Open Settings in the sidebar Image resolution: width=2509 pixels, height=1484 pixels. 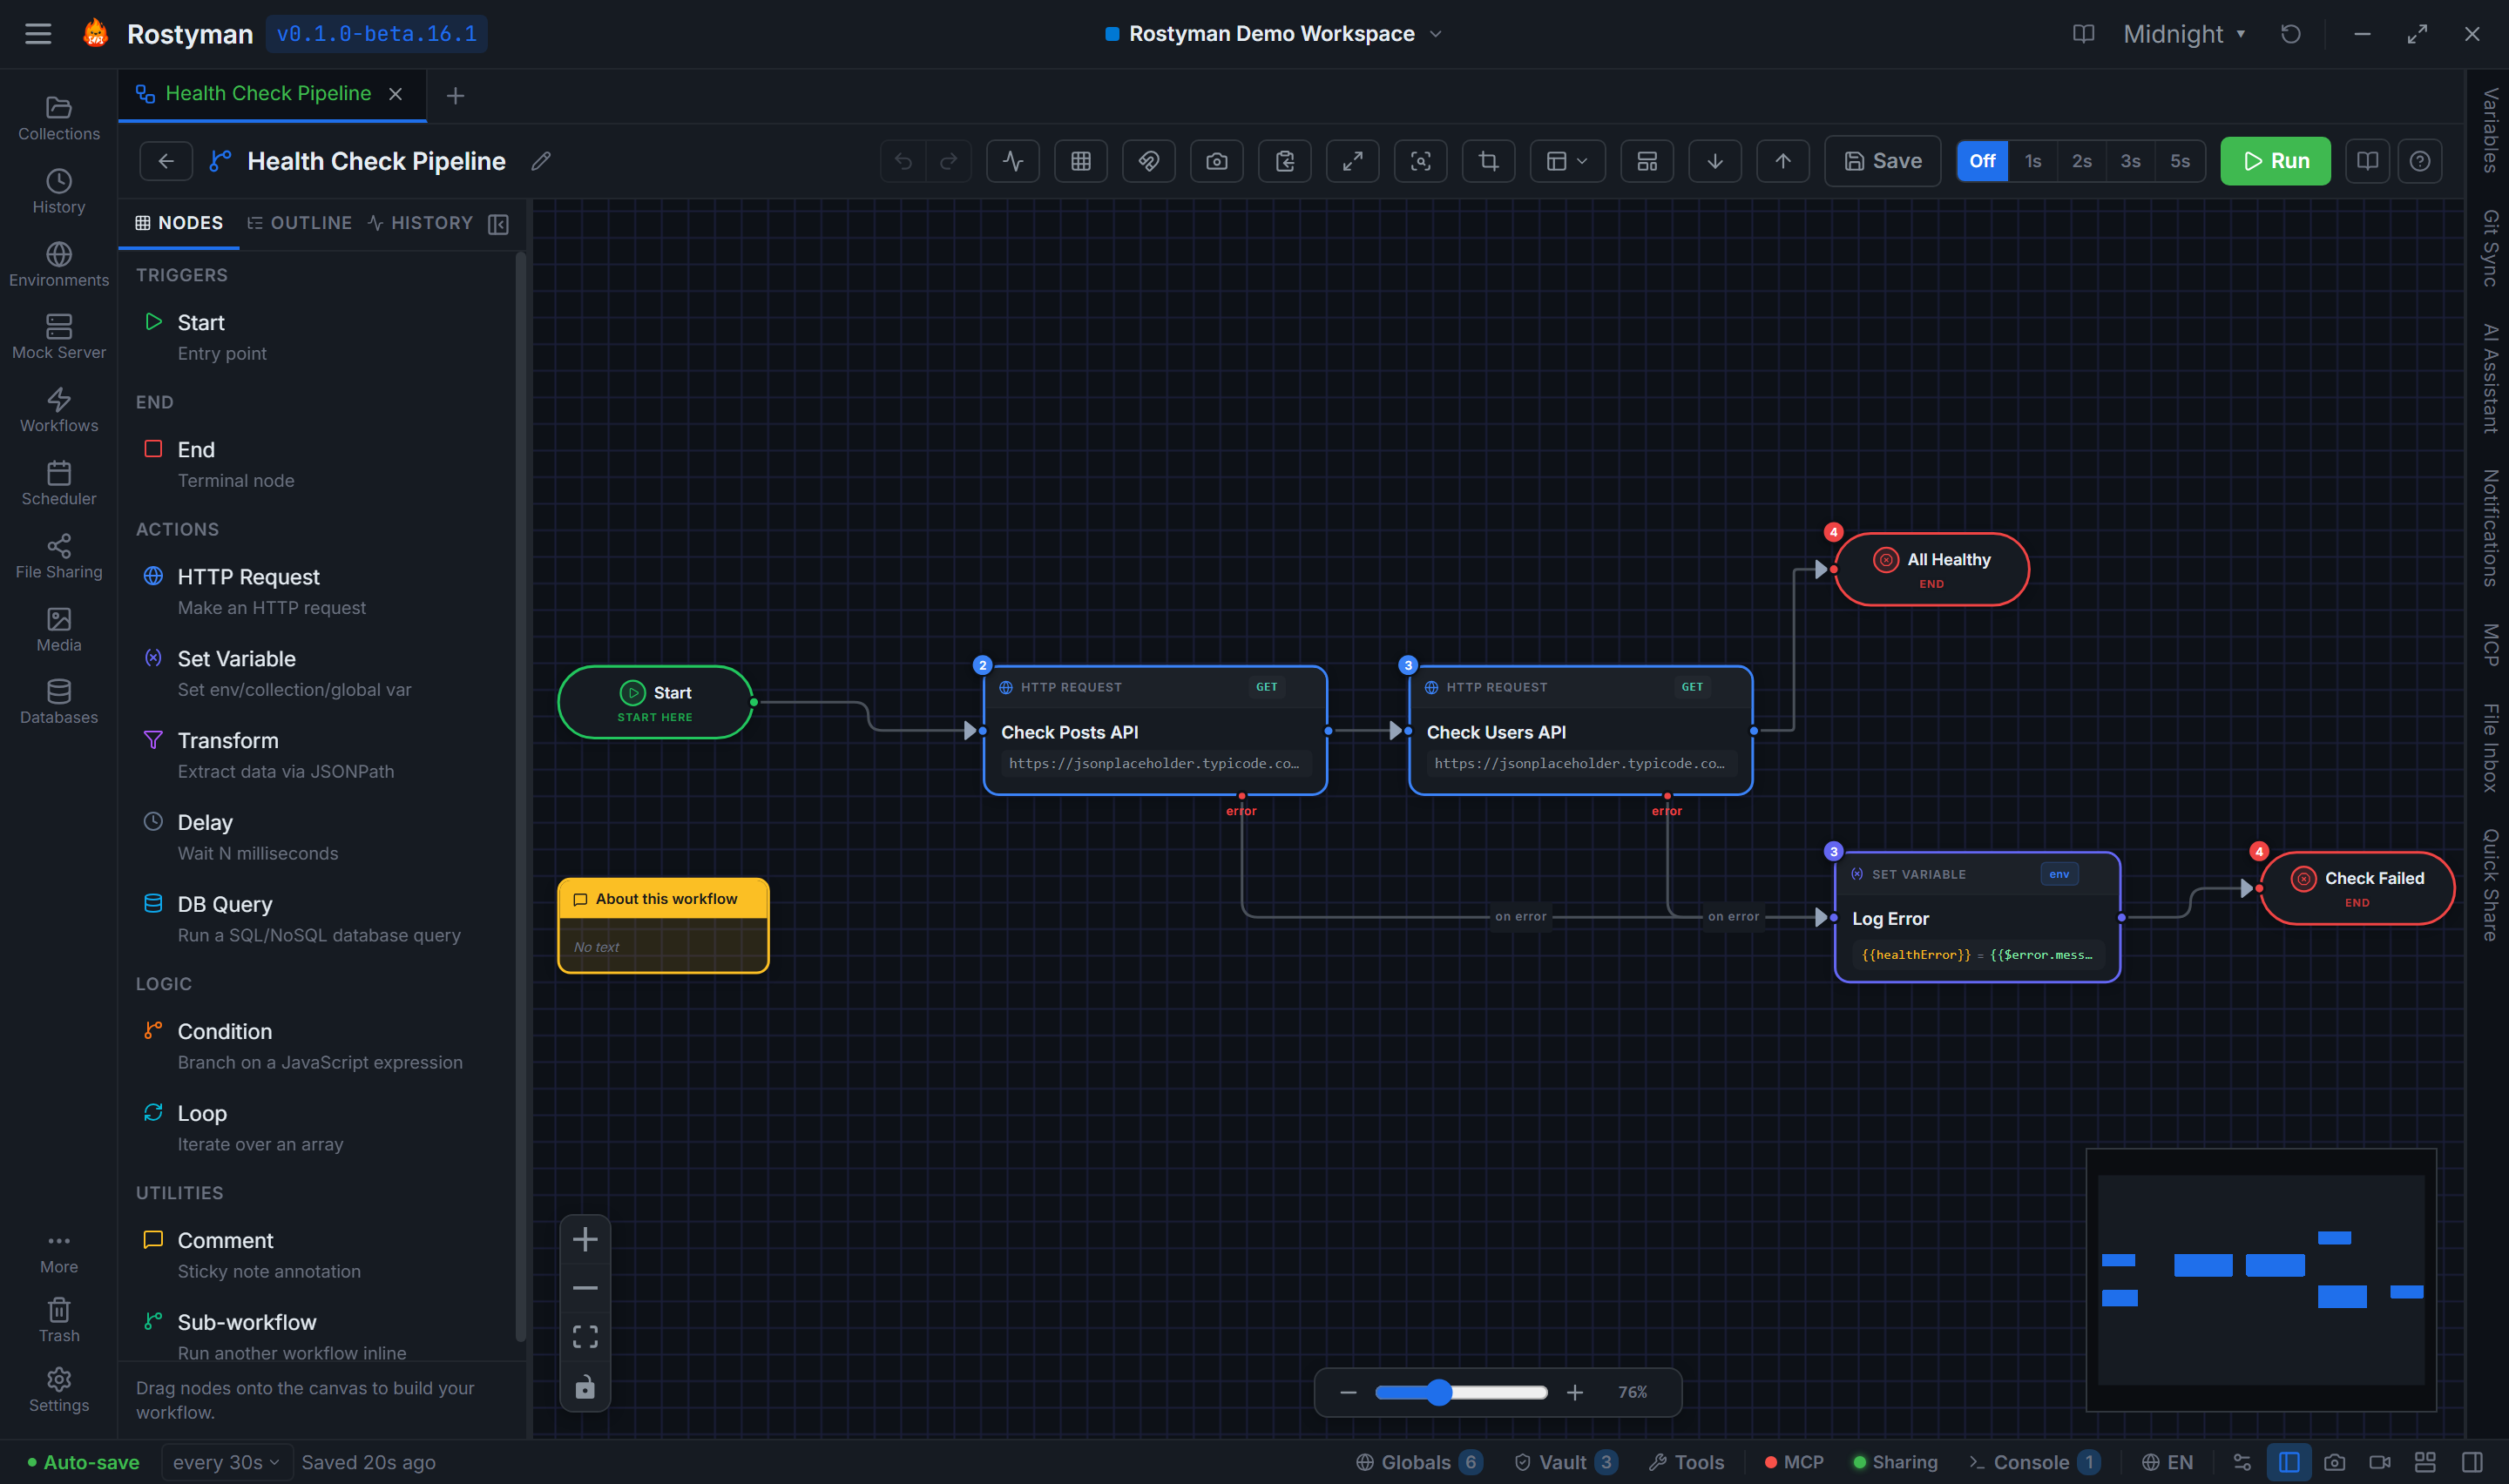[x=59, y=1390]
